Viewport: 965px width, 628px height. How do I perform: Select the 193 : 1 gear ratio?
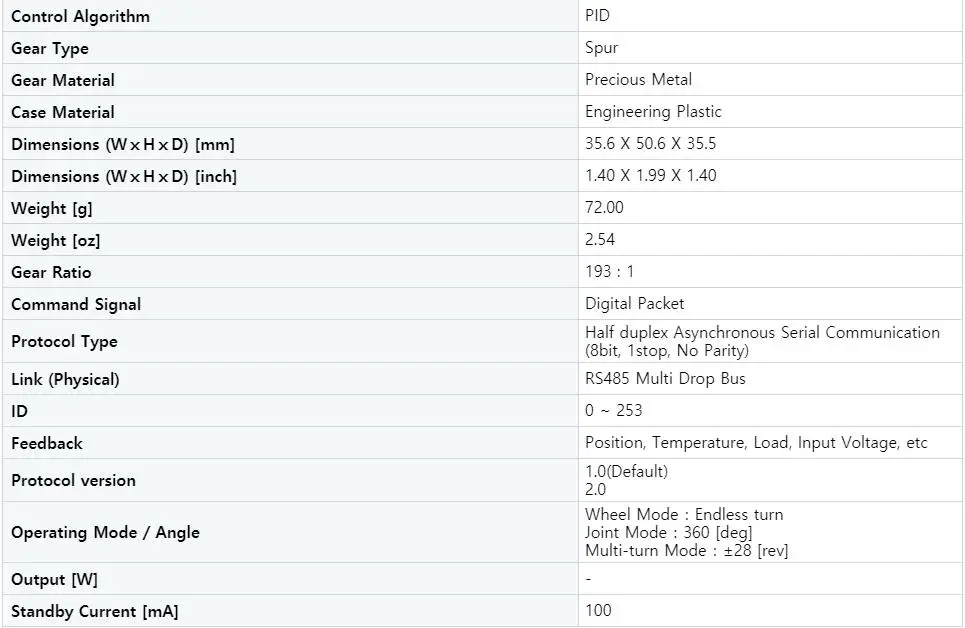(x=609, y=272)
